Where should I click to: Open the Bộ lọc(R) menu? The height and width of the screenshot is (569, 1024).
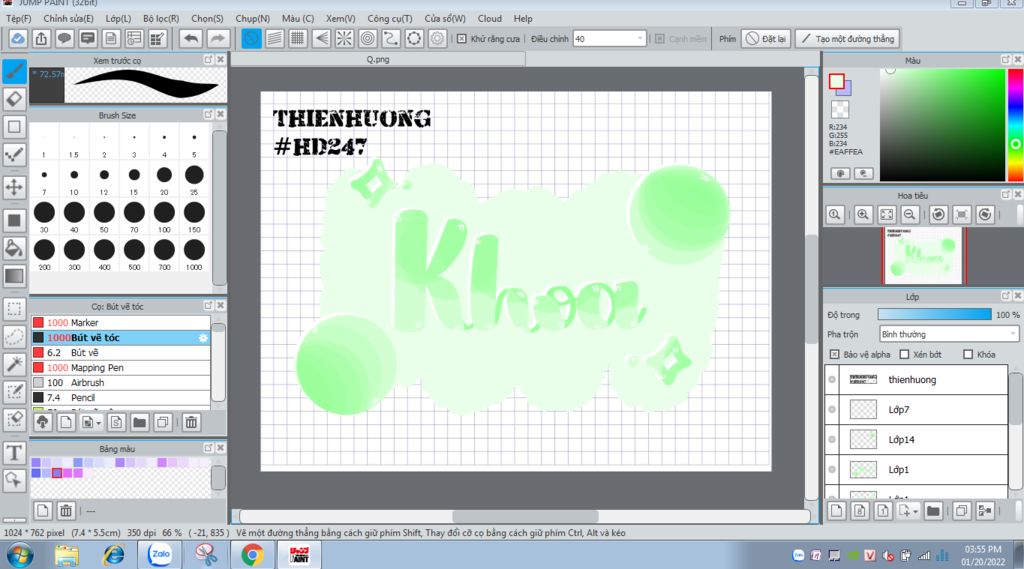click(x=161, y=18)
